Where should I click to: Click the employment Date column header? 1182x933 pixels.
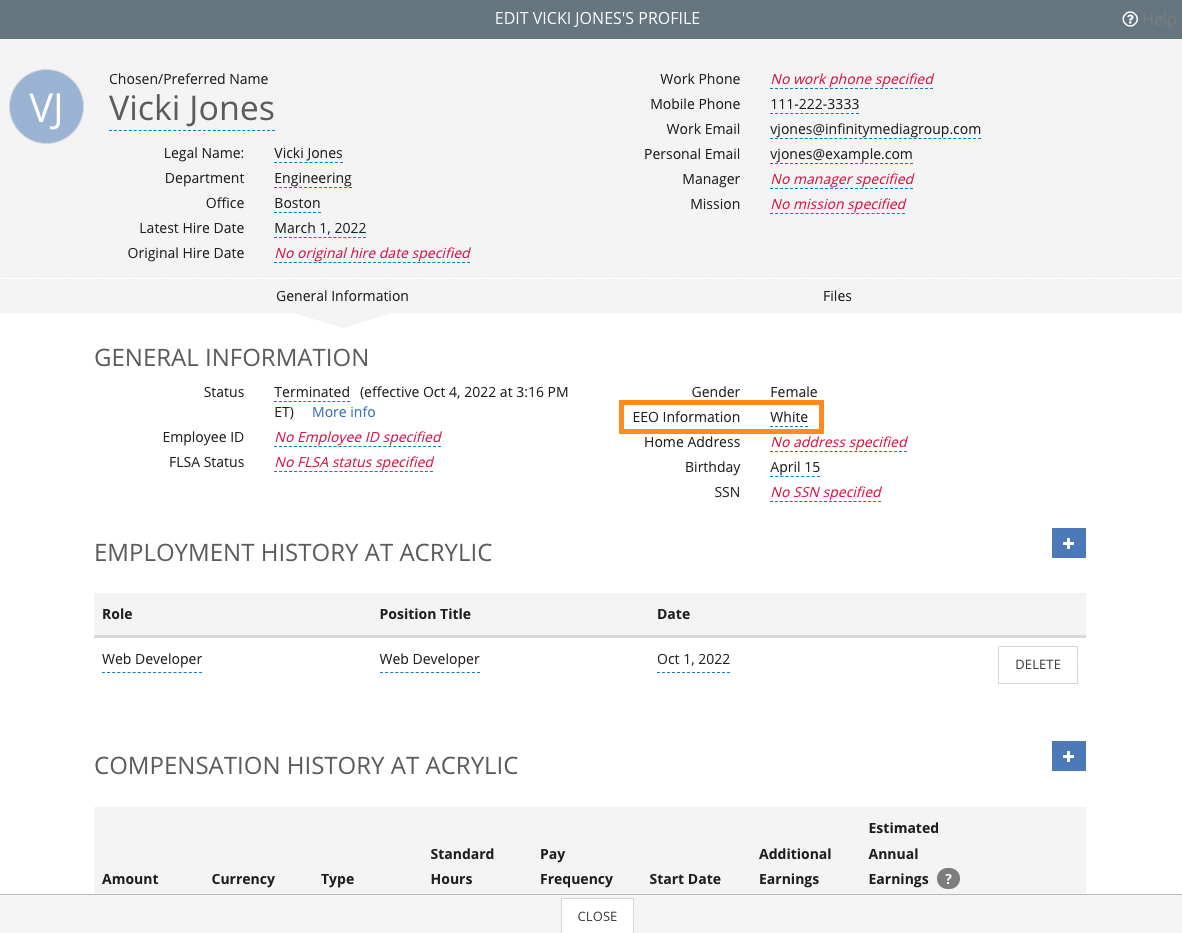(673, 614)
